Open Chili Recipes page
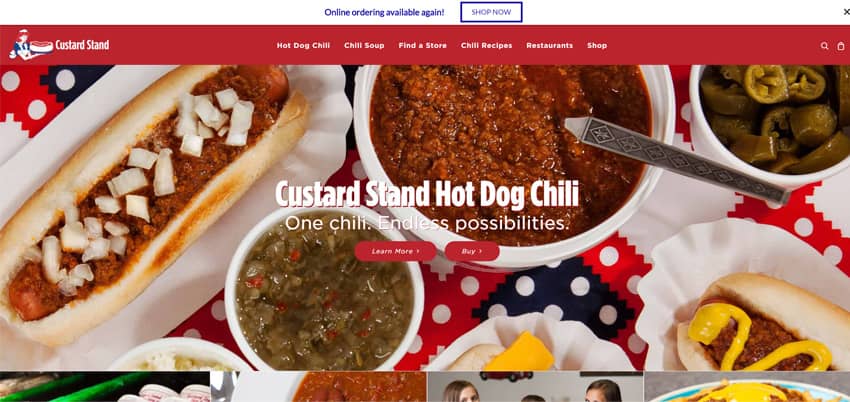The width and height of the screenshot is (850, 402). click(486, 46)
